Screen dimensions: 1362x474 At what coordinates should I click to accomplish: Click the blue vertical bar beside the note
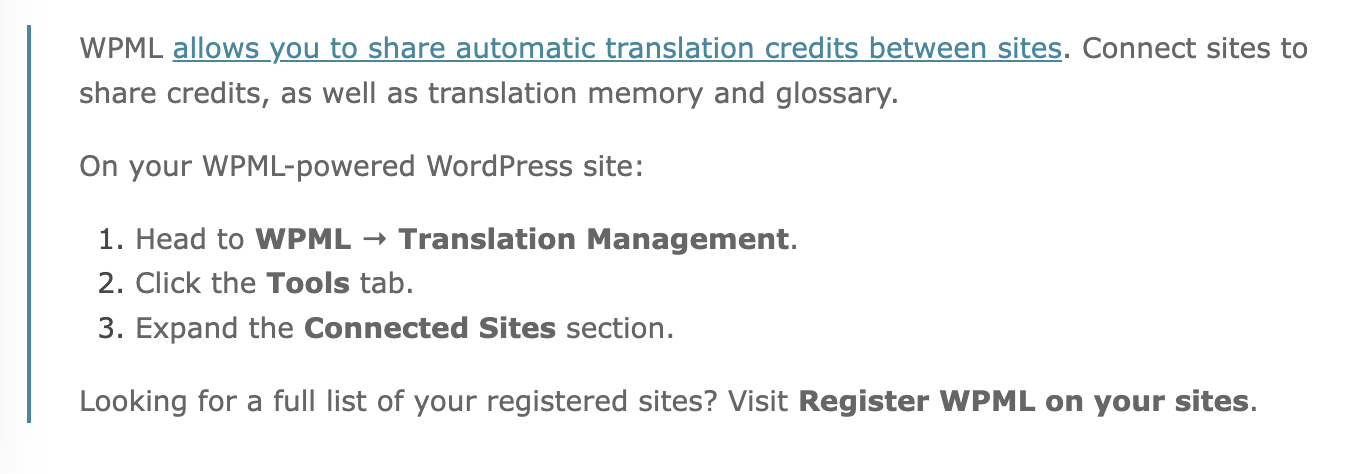click(29, 224)
